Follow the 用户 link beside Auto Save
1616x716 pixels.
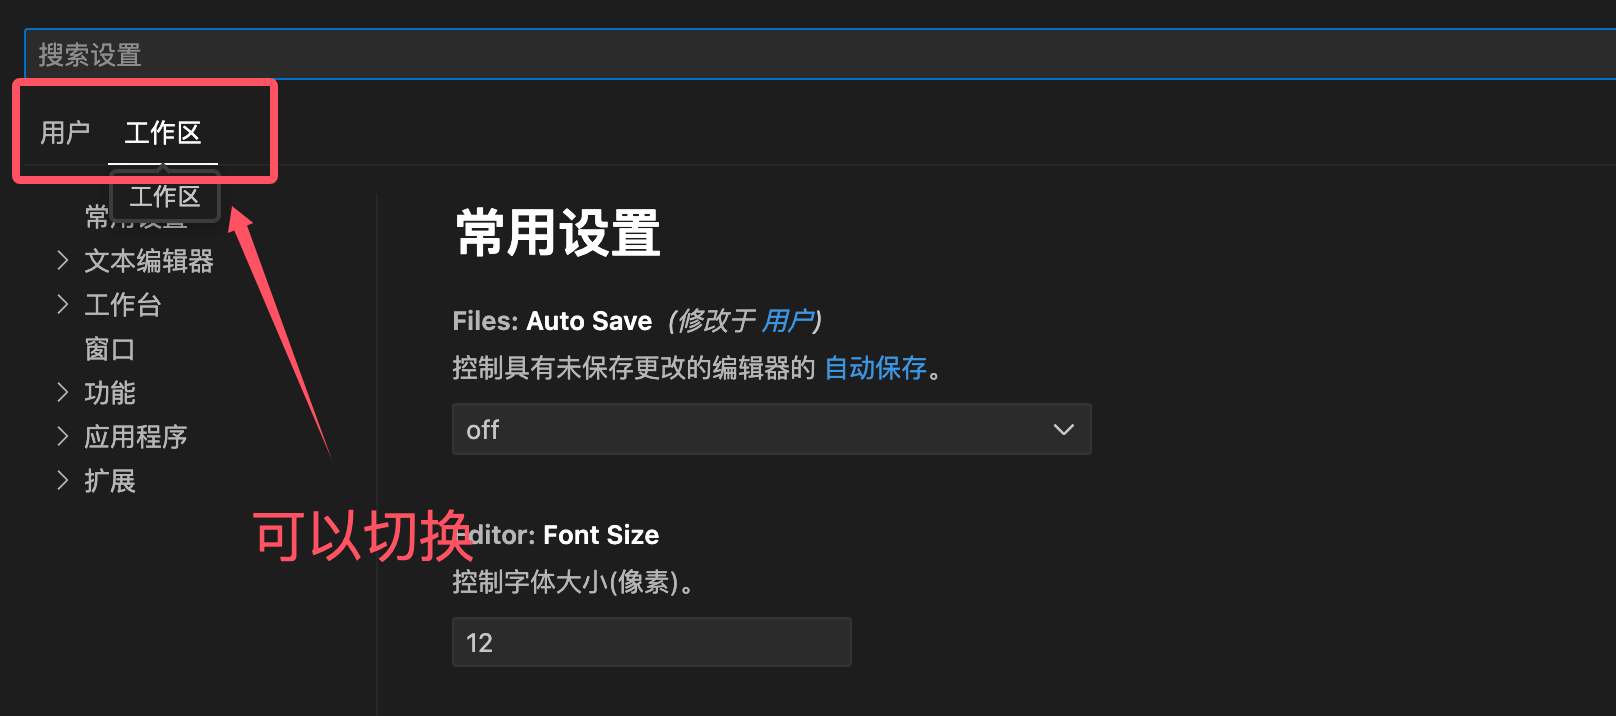(x=787, y=321)
